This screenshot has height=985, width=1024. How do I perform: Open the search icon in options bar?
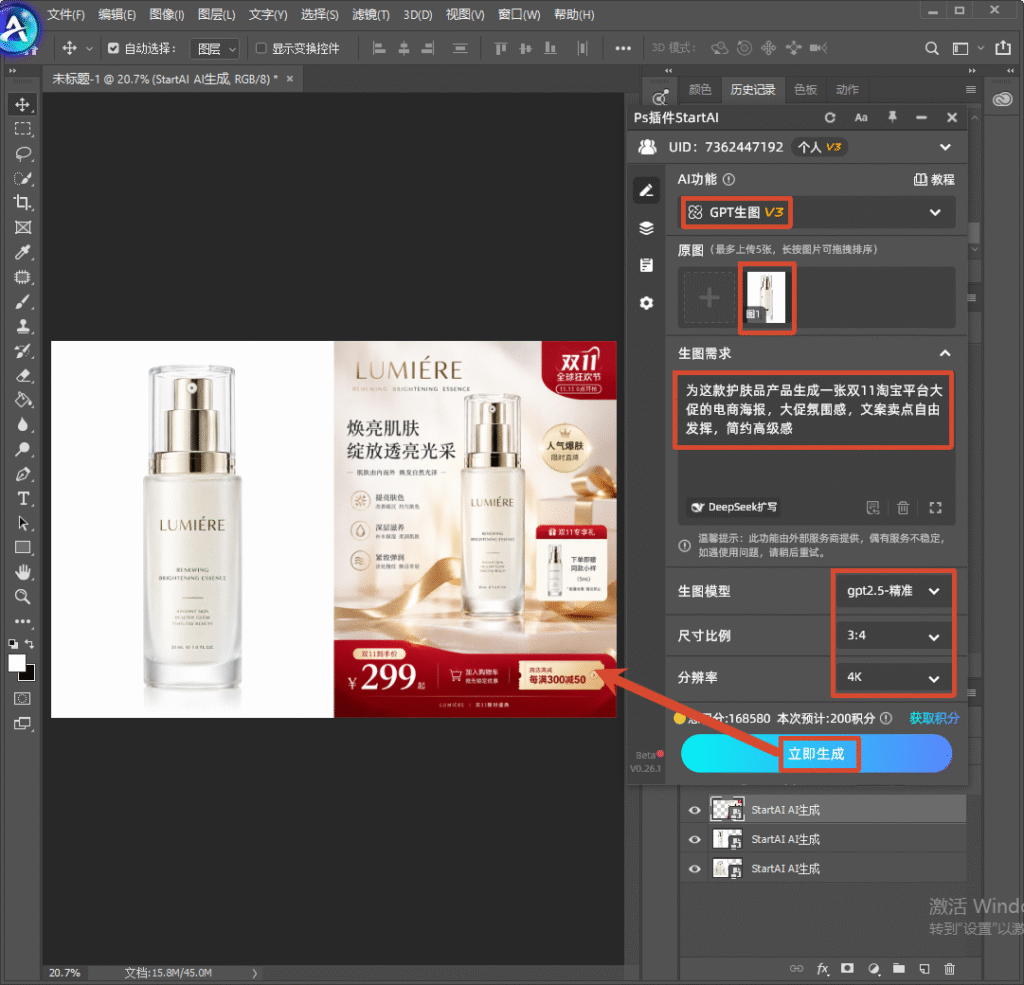932,48
